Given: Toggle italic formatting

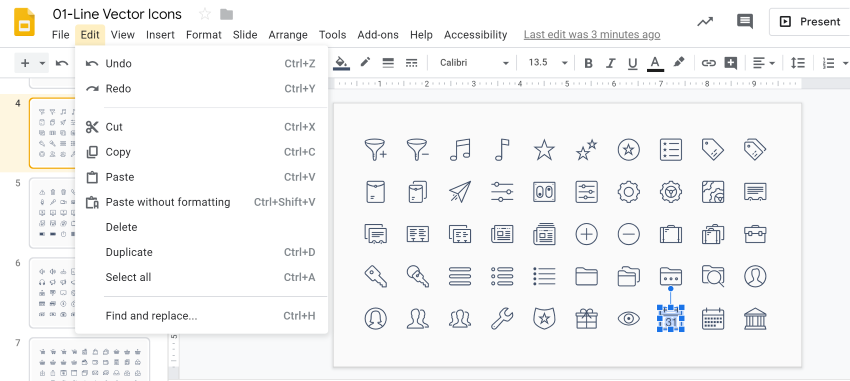Looking at the screenshot, I should point(610,63).
